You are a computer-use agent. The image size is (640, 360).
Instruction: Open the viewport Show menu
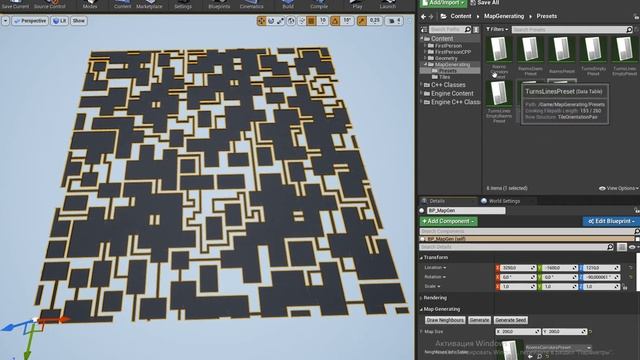(x=78, y=21)
